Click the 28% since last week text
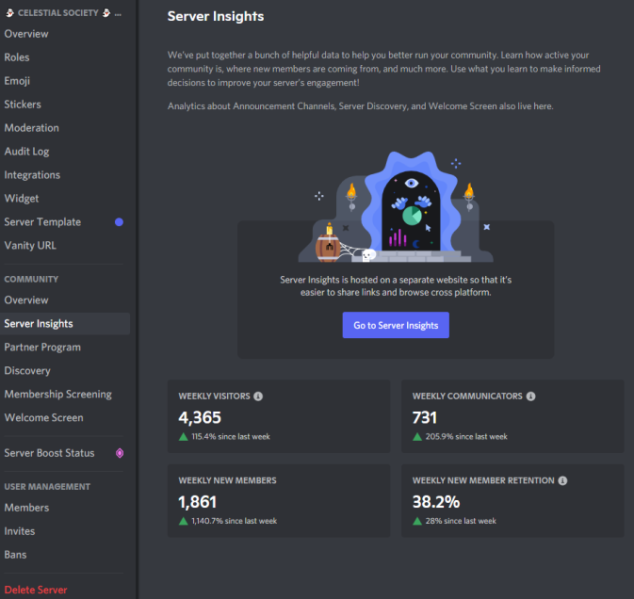Viewport: 634px width, 599px height. pos(461,521)
